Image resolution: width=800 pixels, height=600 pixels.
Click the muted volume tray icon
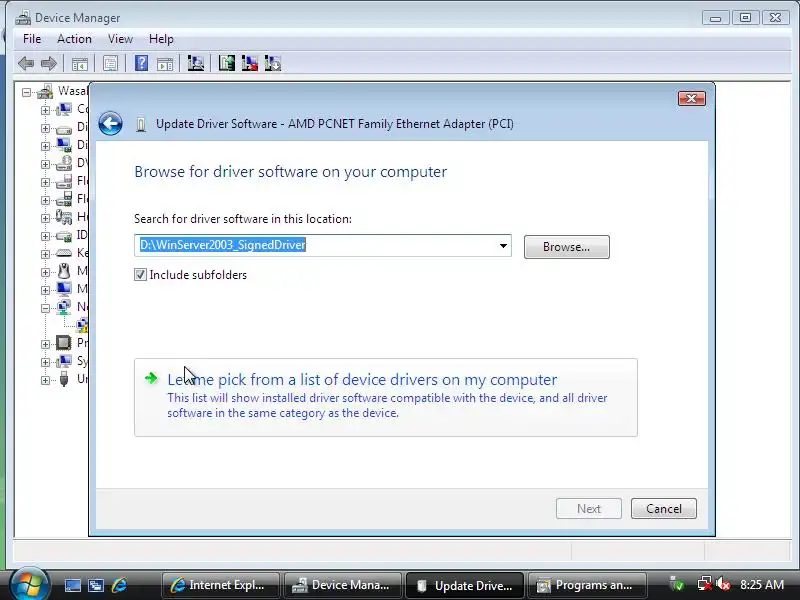click(x=722, y=584)
